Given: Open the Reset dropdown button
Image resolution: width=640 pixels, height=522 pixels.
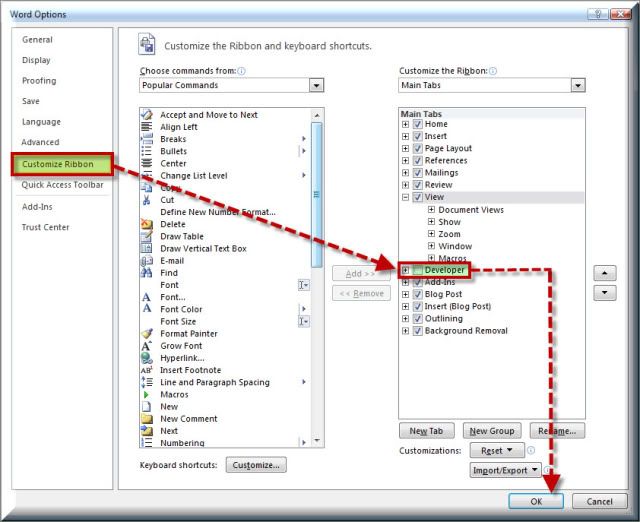Looking at the screenshot, I should click(x=497, y=451).
